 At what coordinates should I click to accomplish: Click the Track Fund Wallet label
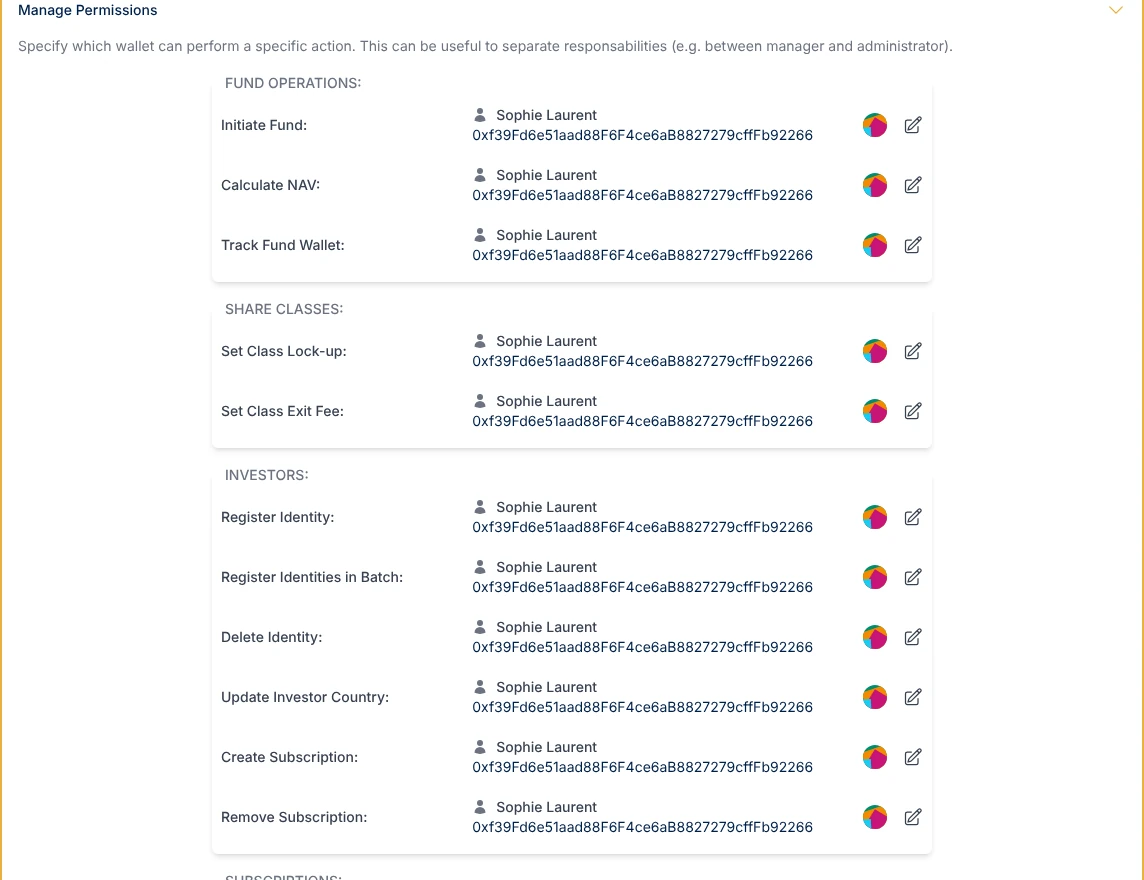pos(282,244)
